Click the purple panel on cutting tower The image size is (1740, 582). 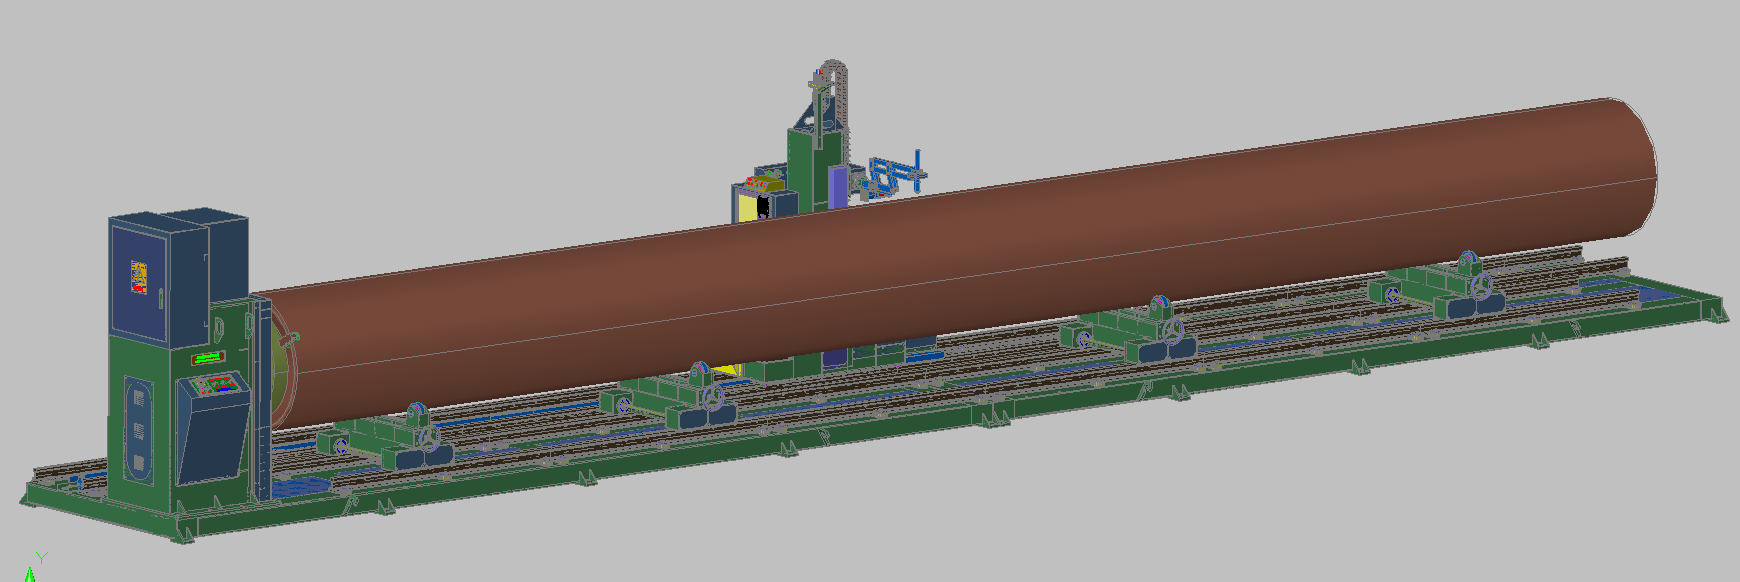click(x=838, y=188)
